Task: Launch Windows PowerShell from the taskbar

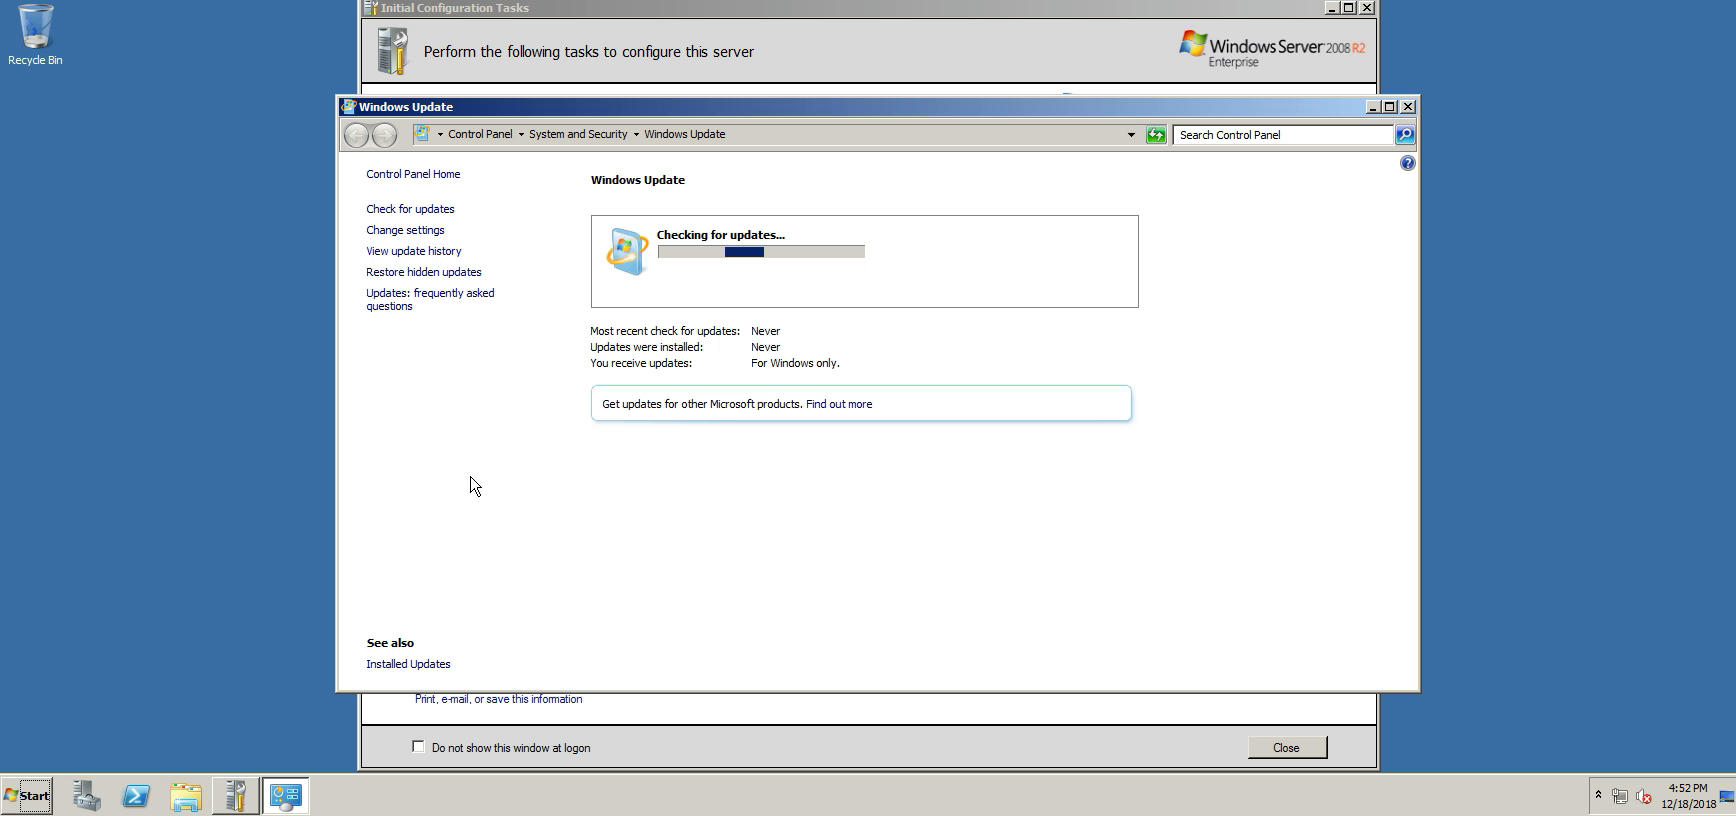Action: click(x=136, y=796)
